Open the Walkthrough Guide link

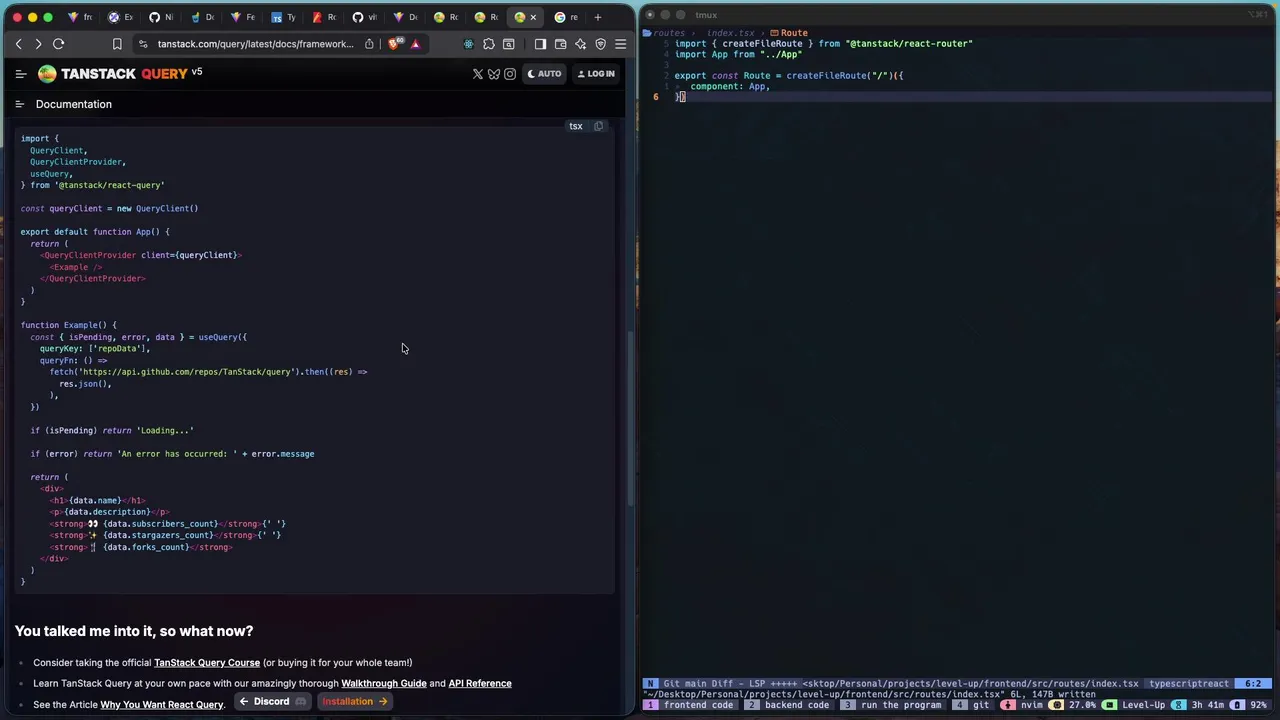[384, 683]
